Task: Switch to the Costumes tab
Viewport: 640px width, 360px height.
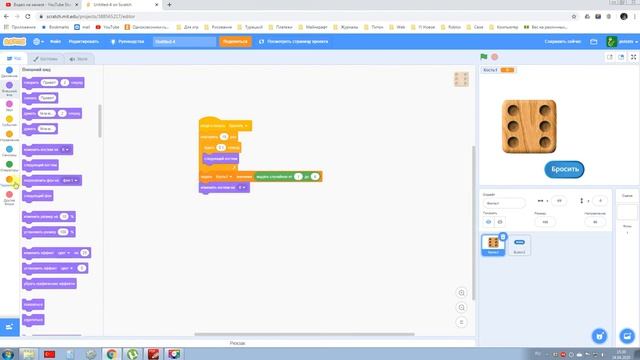Action: click(46, 59)
